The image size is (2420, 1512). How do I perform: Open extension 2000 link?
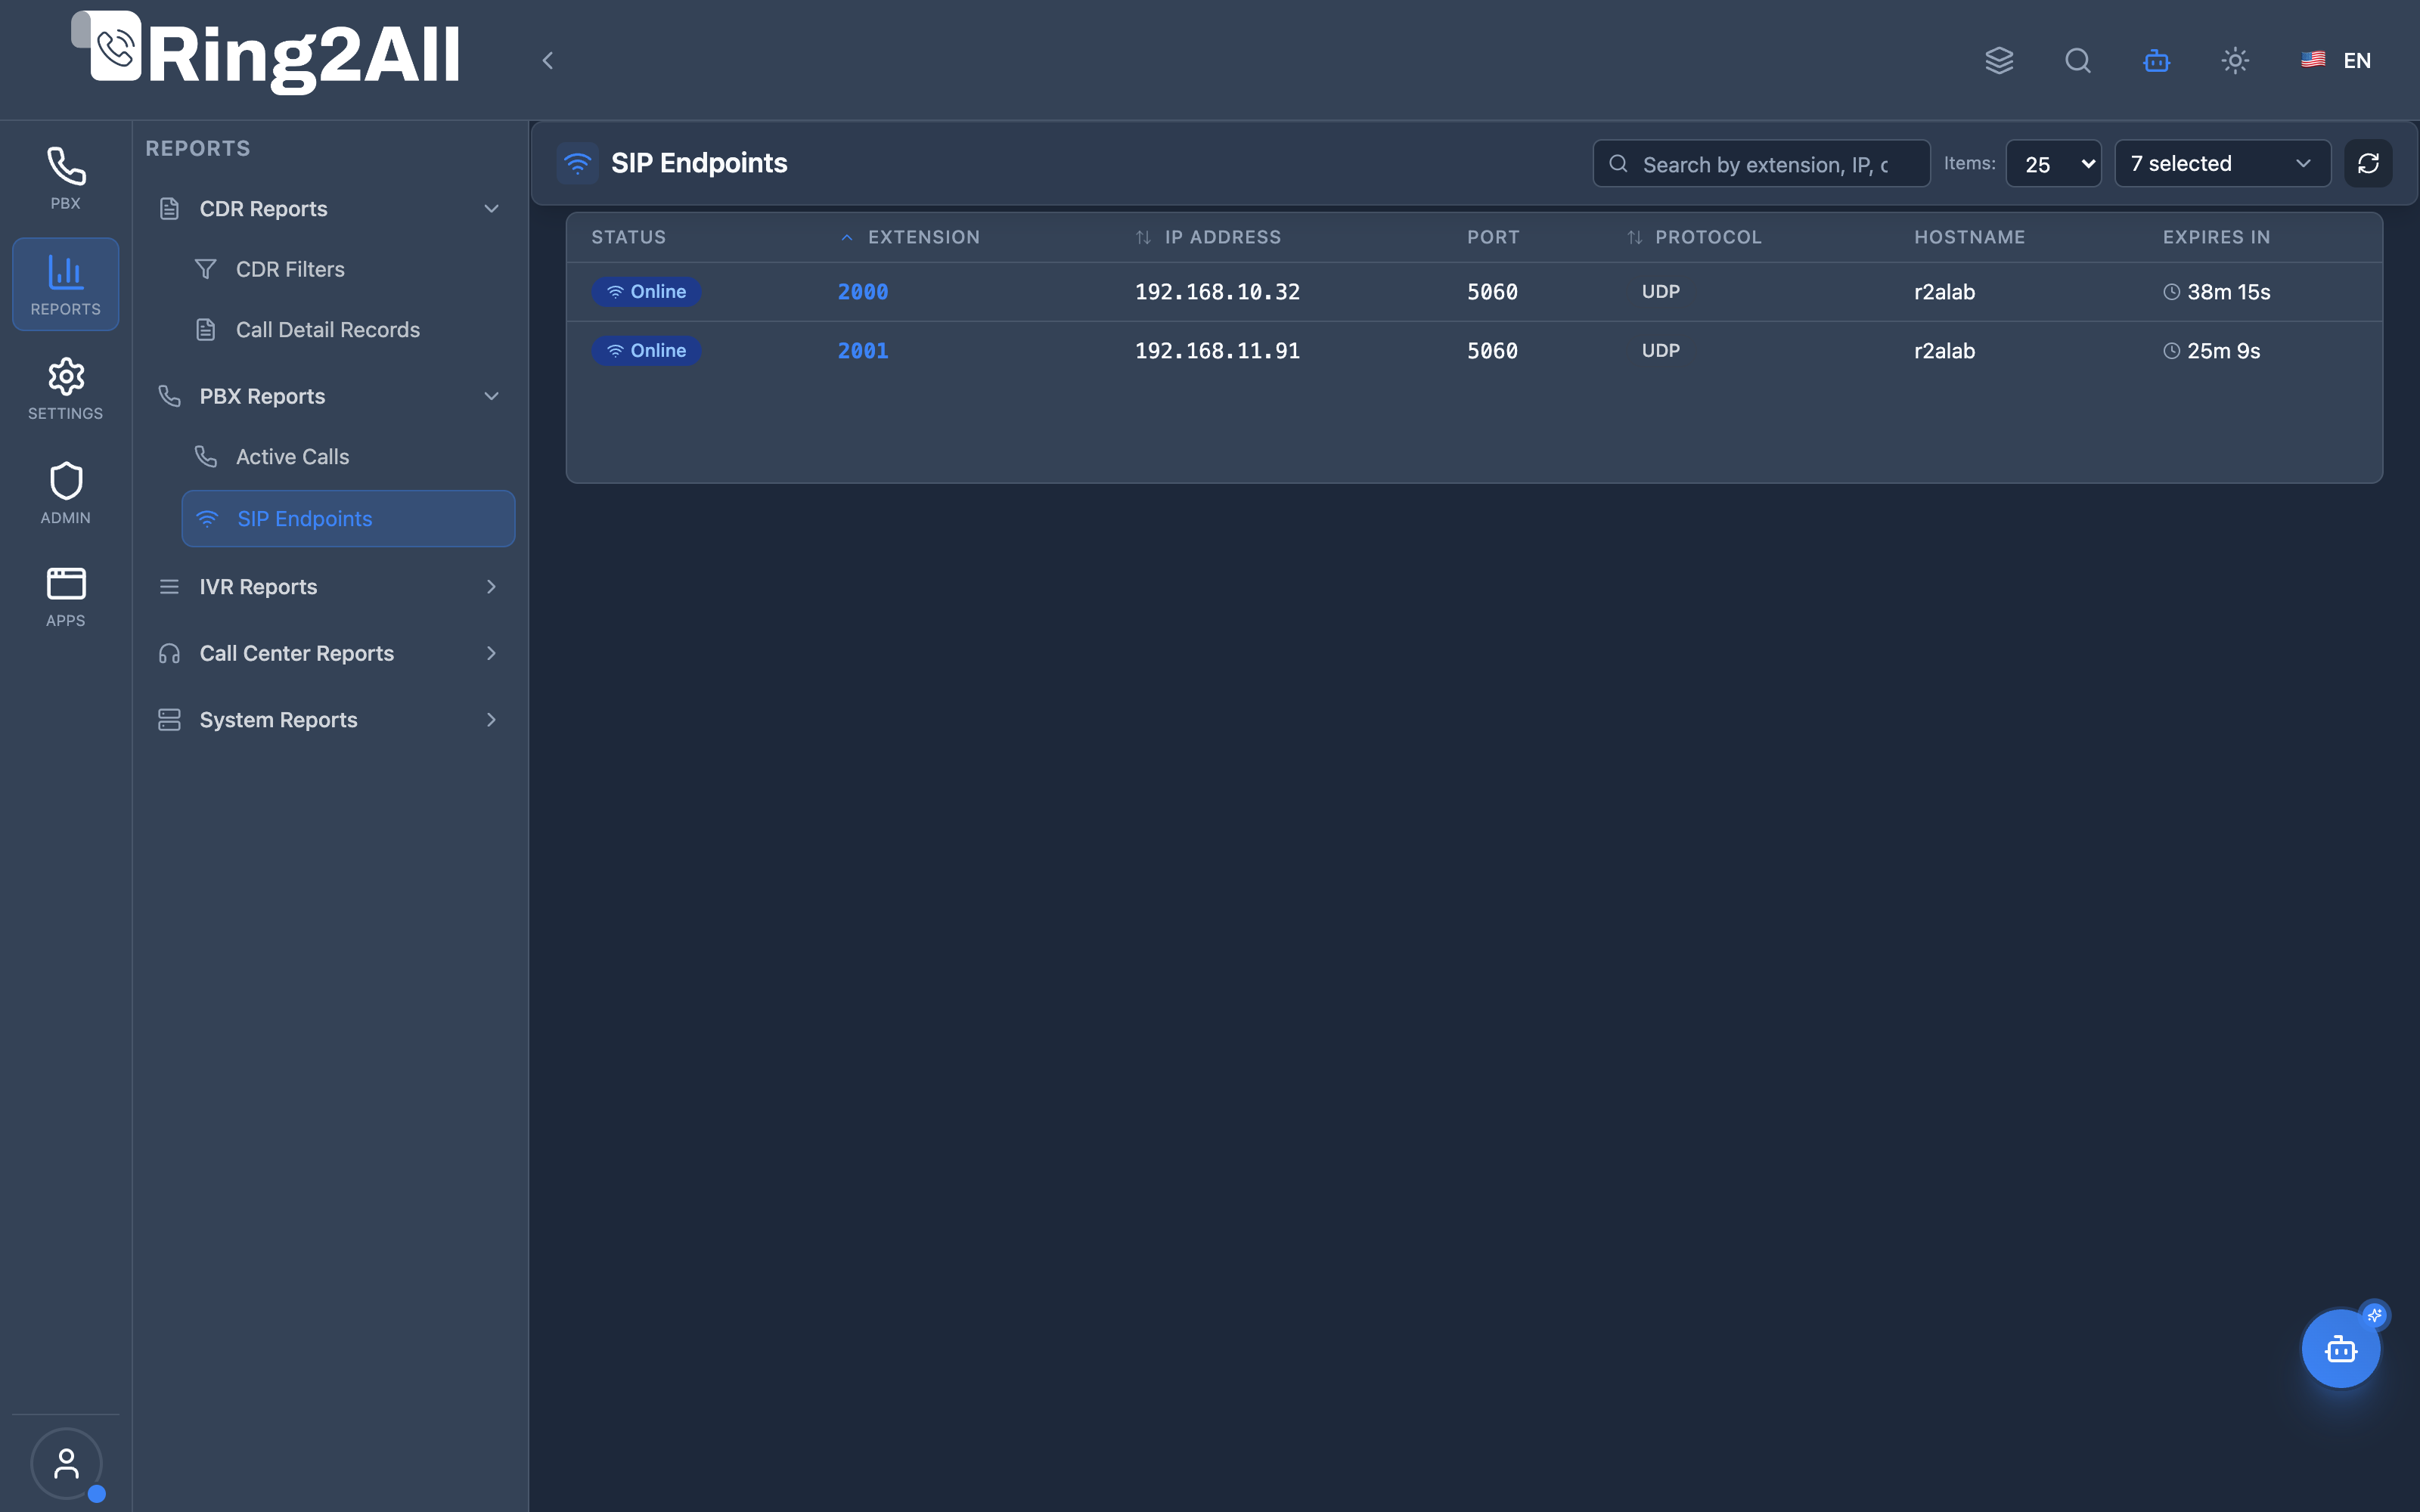[x=863, y=292]
